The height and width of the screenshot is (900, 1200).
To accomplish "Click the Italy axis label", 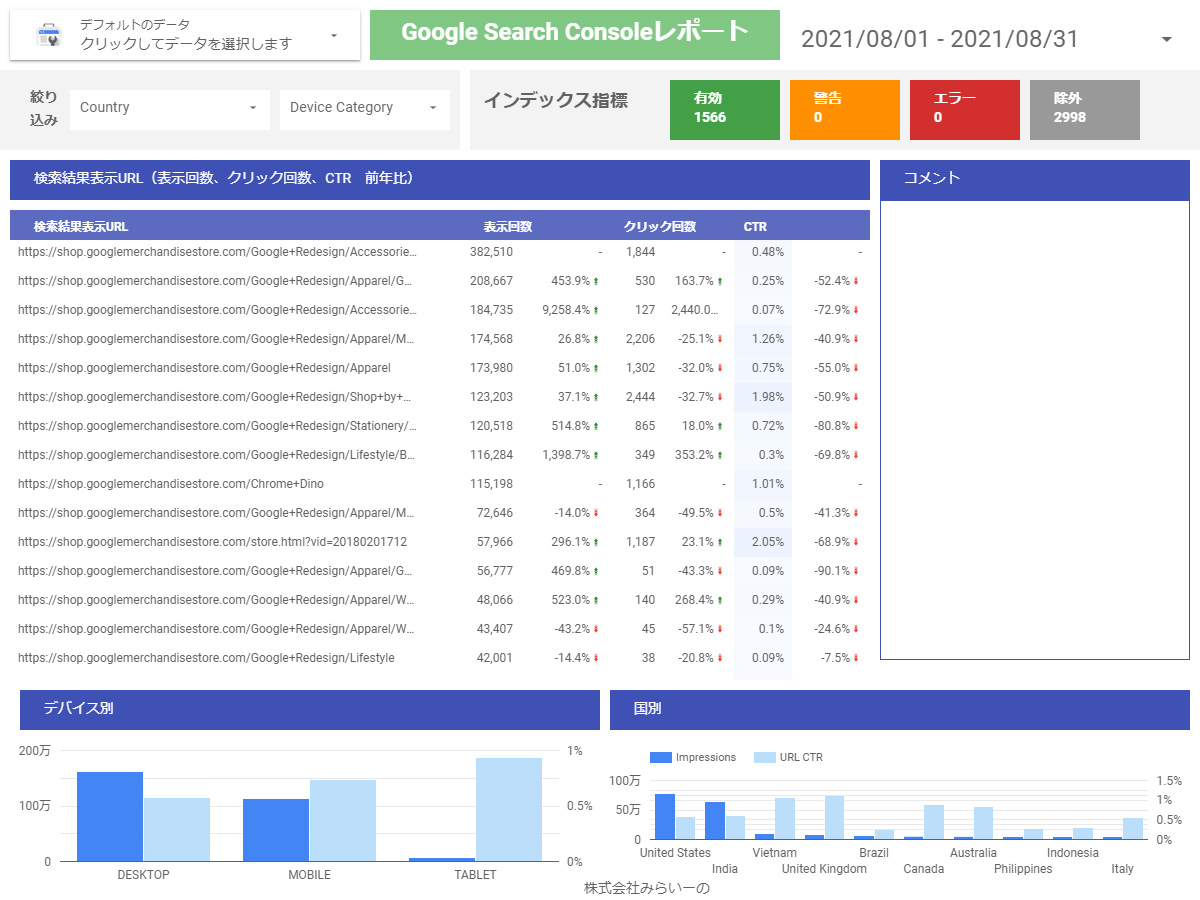I will pyautogui.click(x=1123, y=869).
